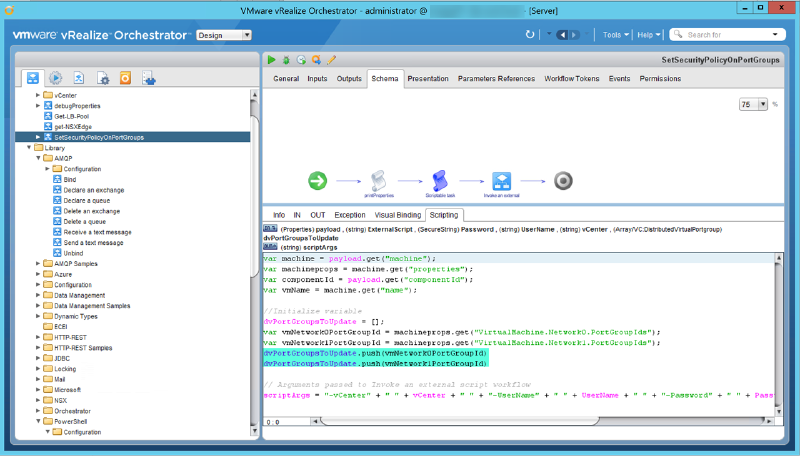Open the Packages view icon
800x456 pixels.
149,78
